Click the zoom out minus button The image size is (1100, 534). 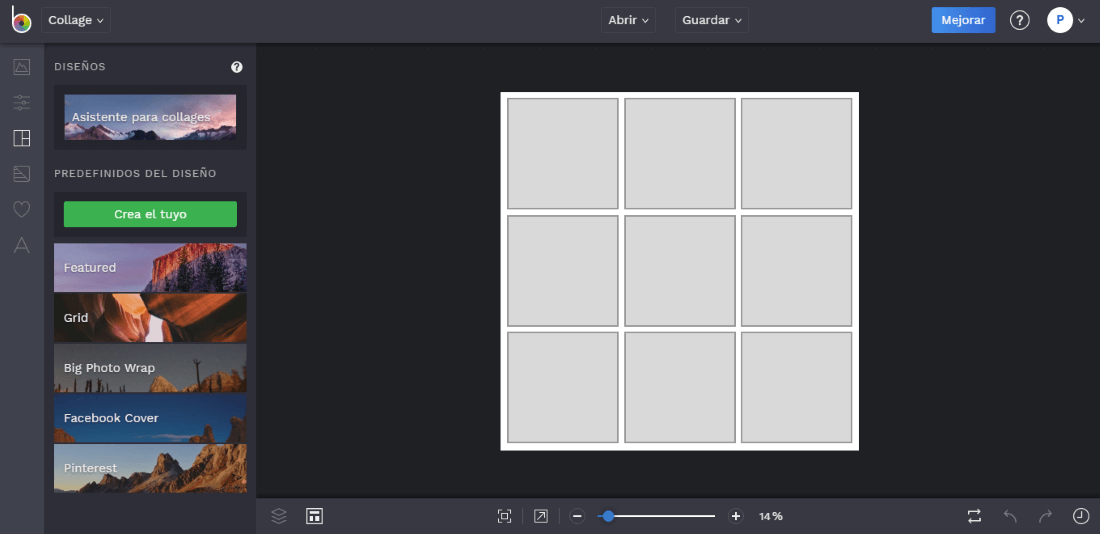[x=577, y=516]
